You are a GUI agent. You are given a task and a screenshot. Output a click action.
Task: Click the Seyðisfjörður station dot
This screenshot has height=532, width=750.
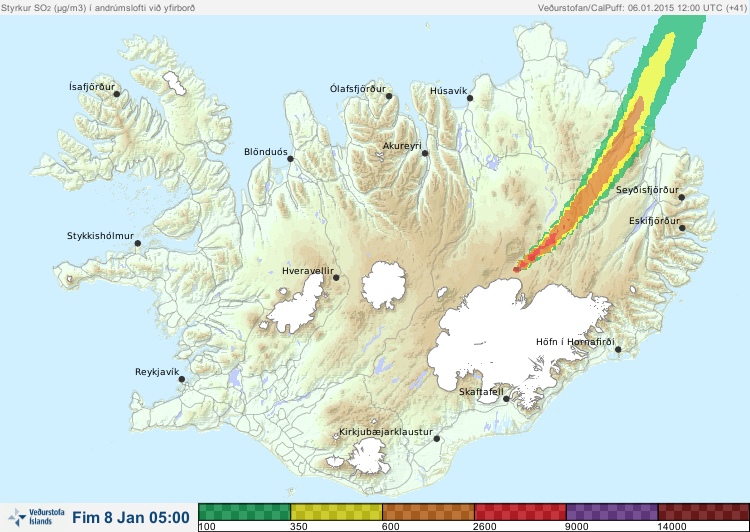point(682,197)
